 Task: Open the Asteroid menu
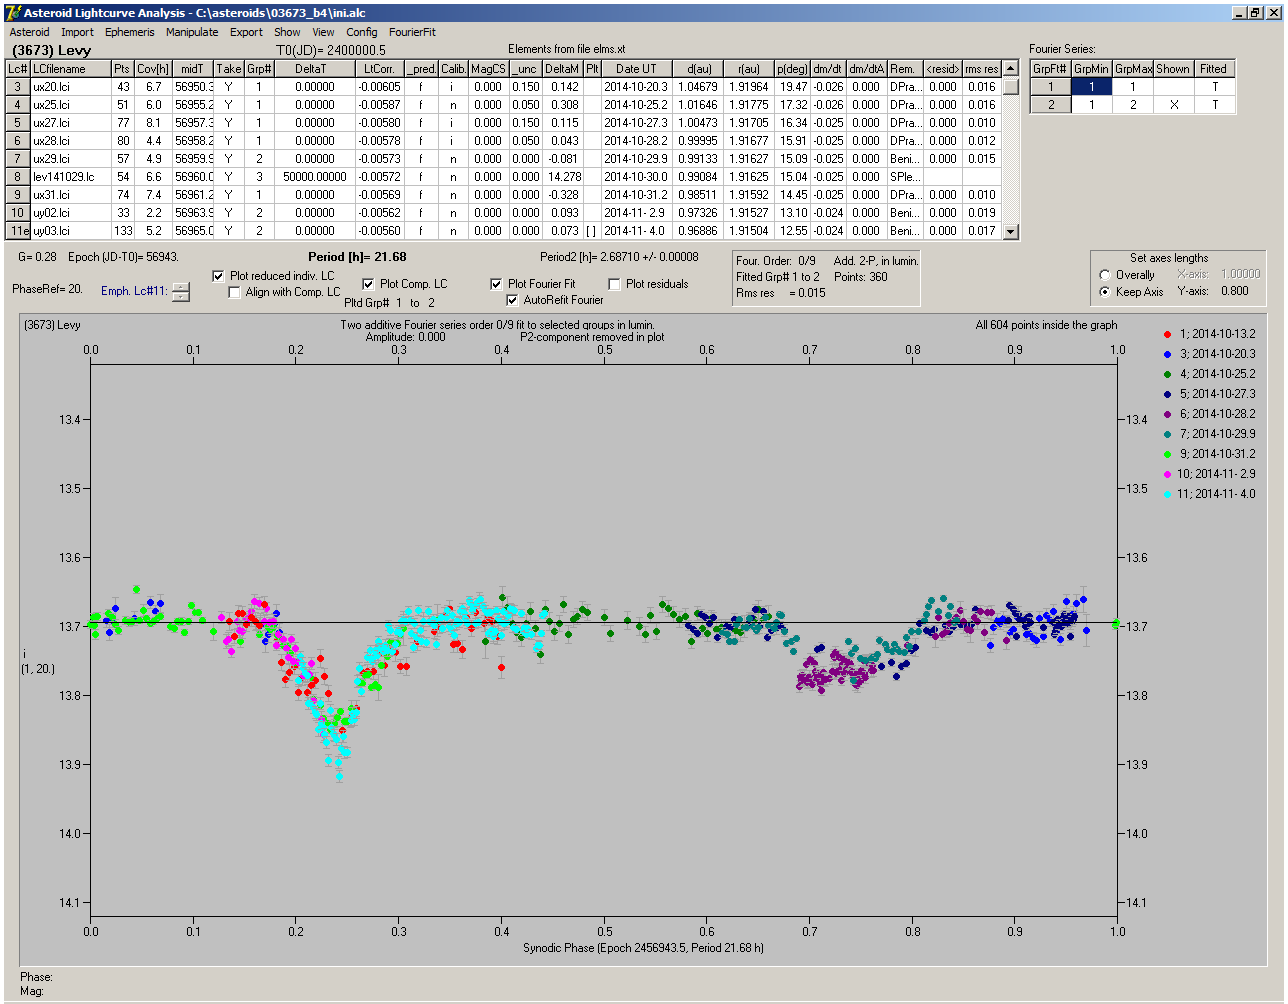pos(29,32)
